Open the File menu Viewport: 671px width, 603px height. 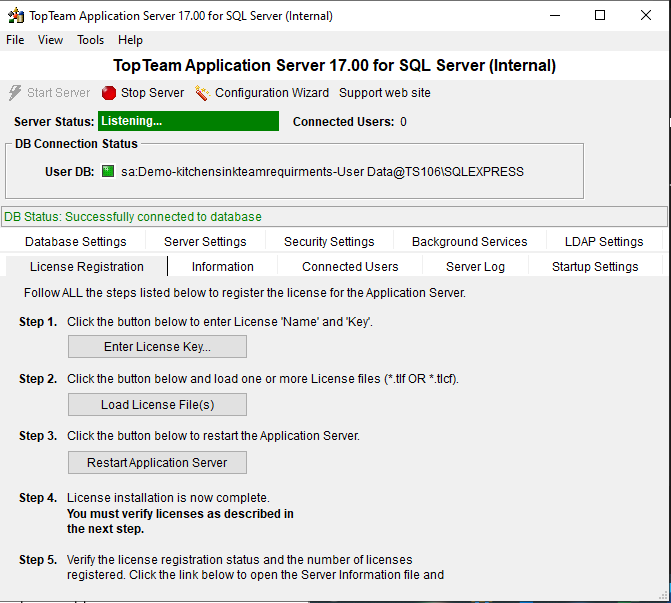(x=15, y=40)
